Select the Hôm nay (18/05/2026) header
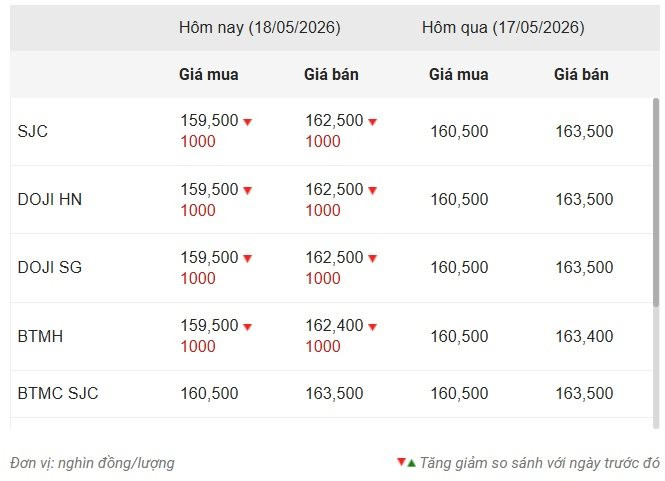665x481 pixels. 260,28
